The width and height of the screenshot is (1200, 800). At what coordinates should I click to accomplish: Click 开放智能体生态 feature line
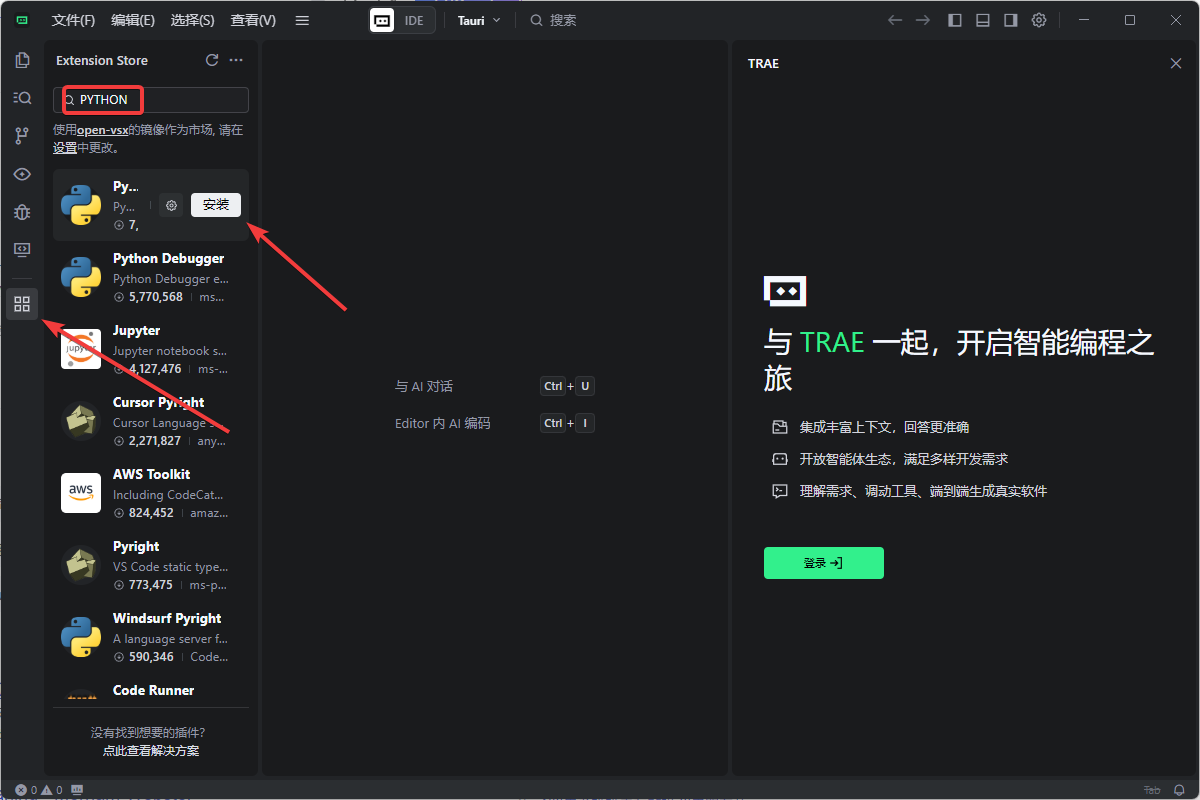click(x=890, y=459)
